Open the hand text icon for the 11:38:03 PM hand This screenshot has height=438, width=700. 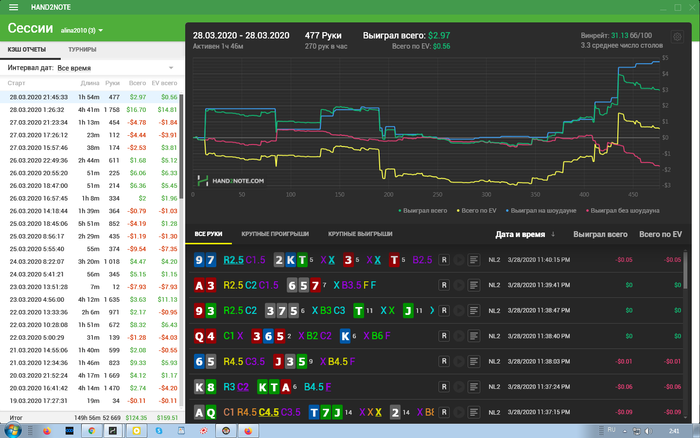[x=474, y=361]
